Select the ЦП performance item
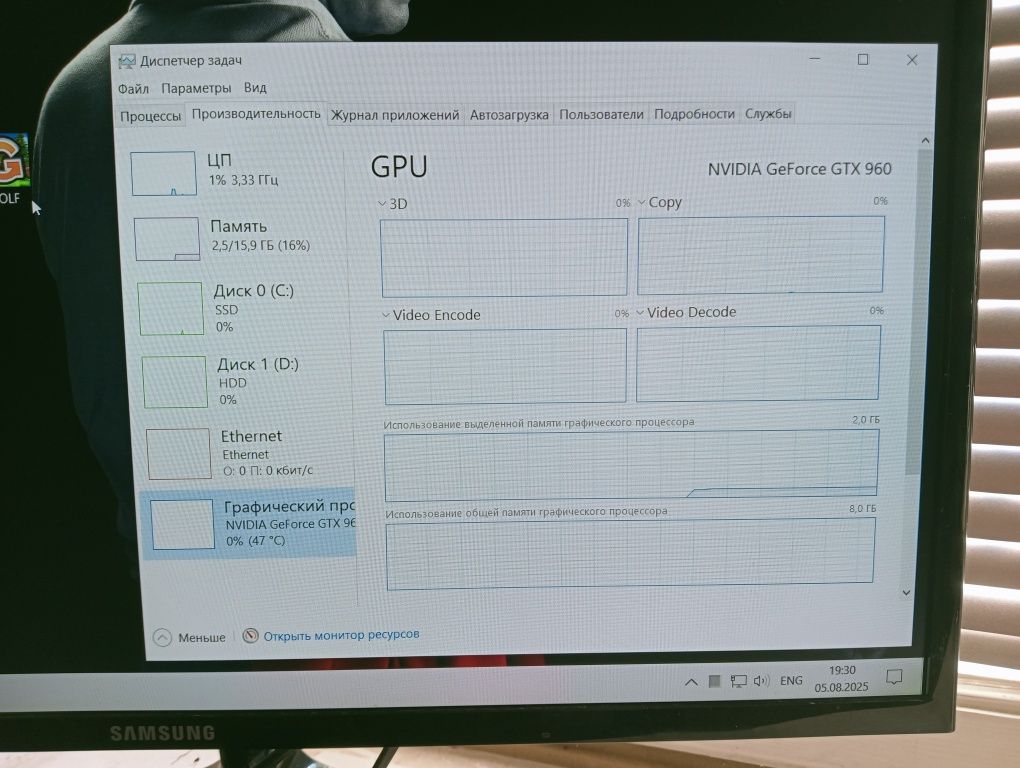The image size is (1020, 768). (235, 173)
